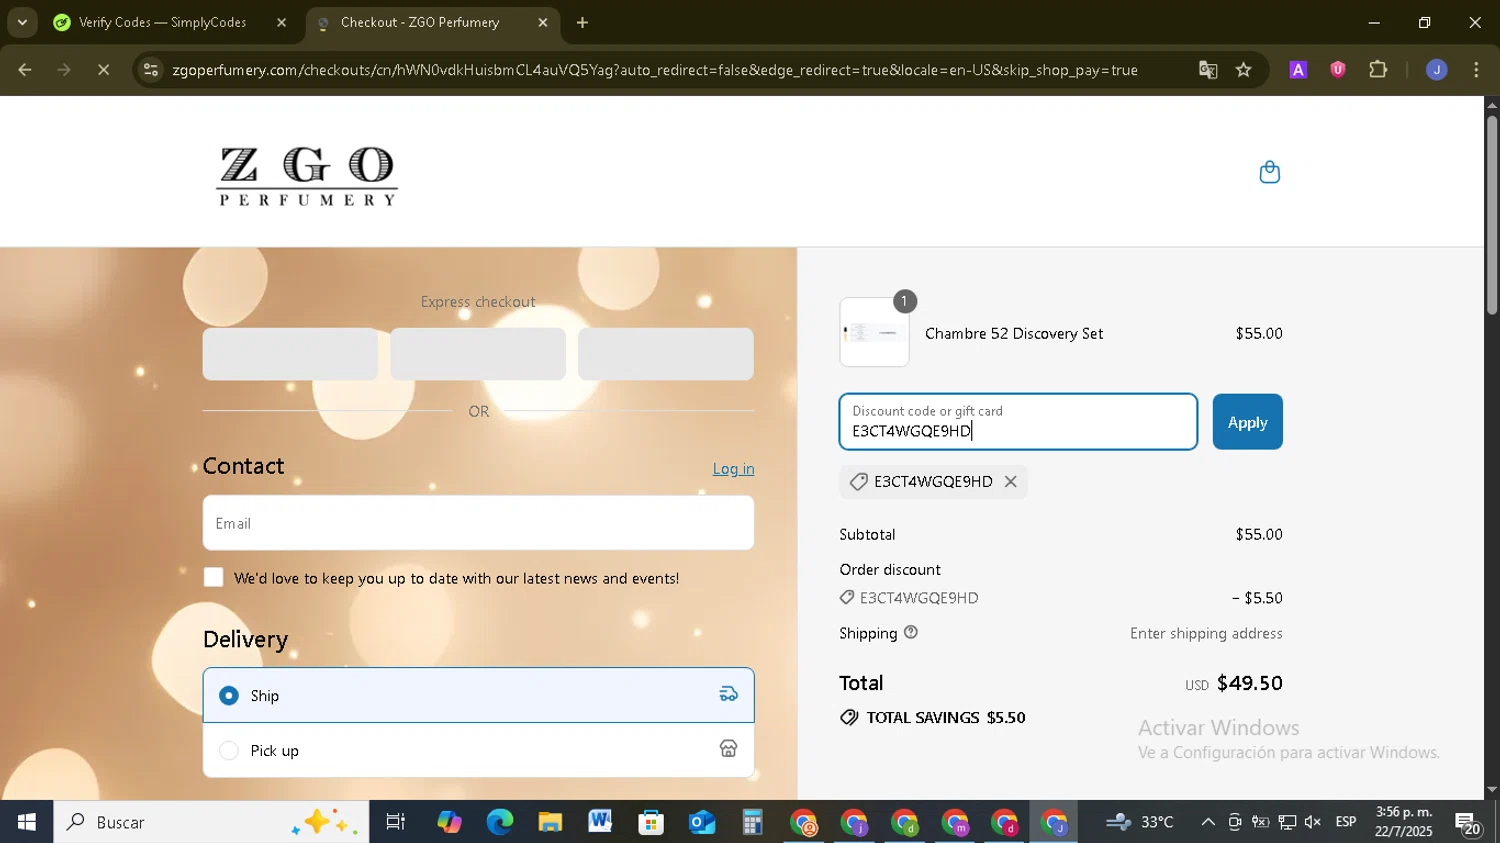Open the translate page icon
Screen dimensions: 1500x843
(x=1208, y=70)
